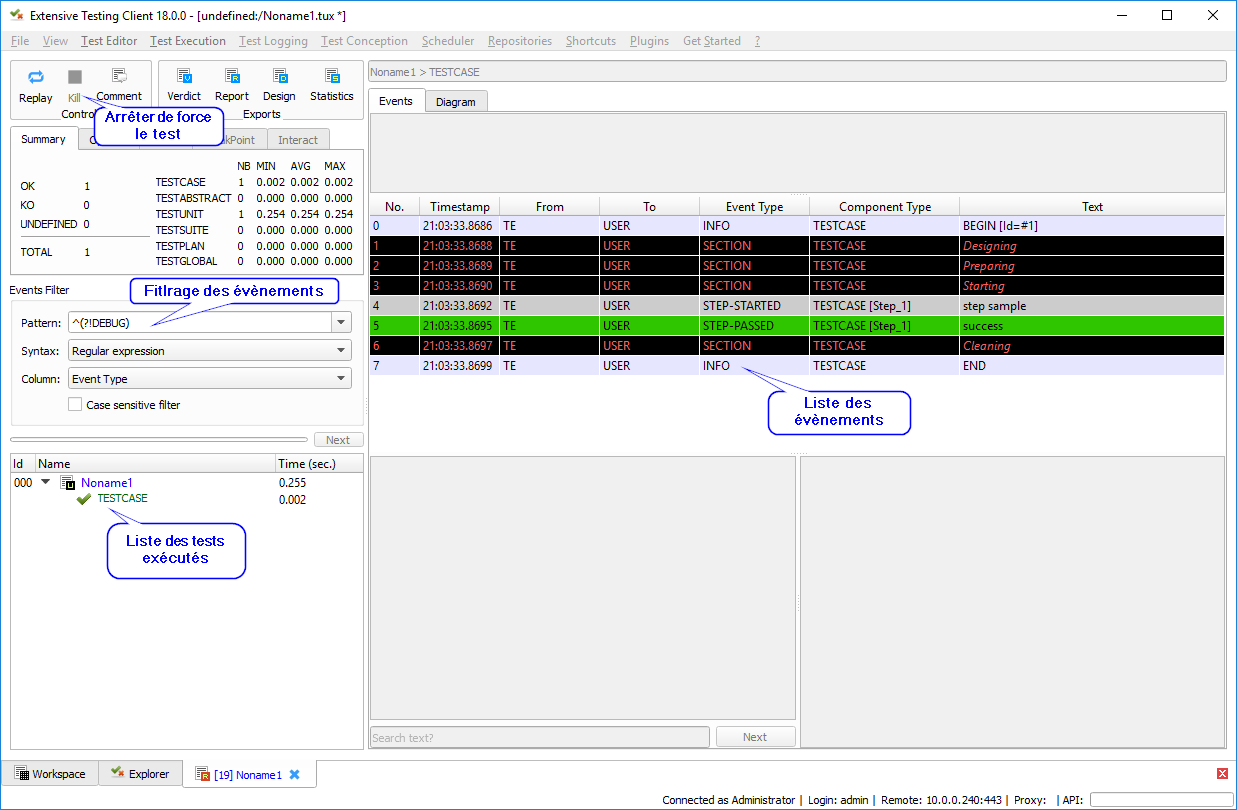1237x810 pixels.
Task: Open the Plugins menu
Action: coord(650,41)
